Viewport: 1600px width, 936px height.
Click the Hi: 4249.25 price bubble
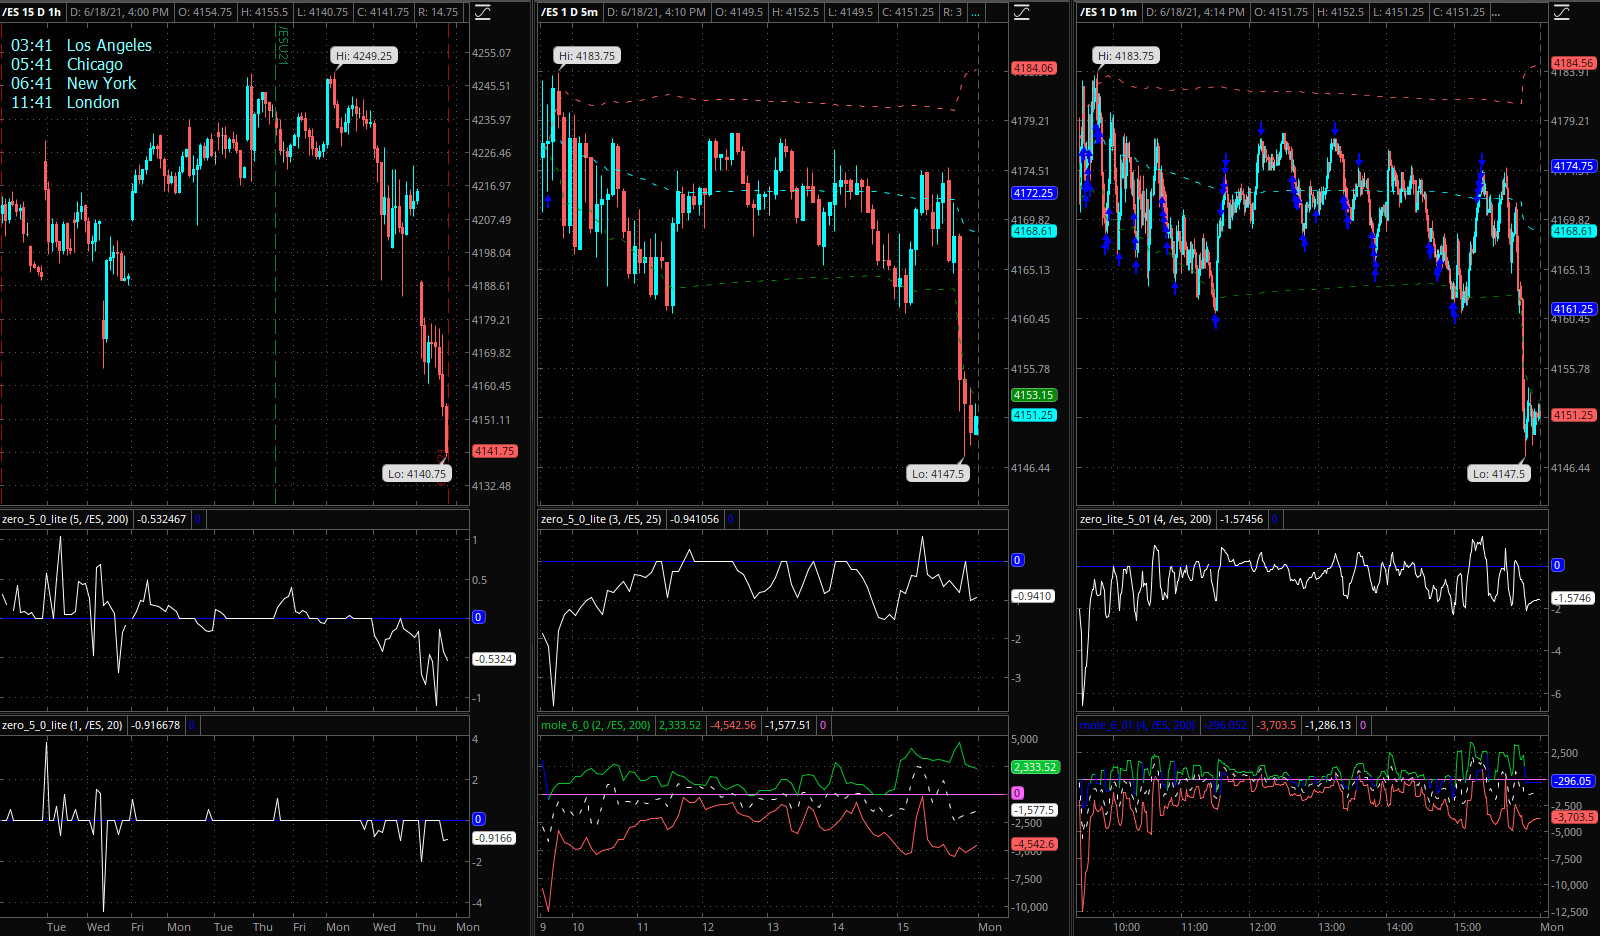(364, 56)
